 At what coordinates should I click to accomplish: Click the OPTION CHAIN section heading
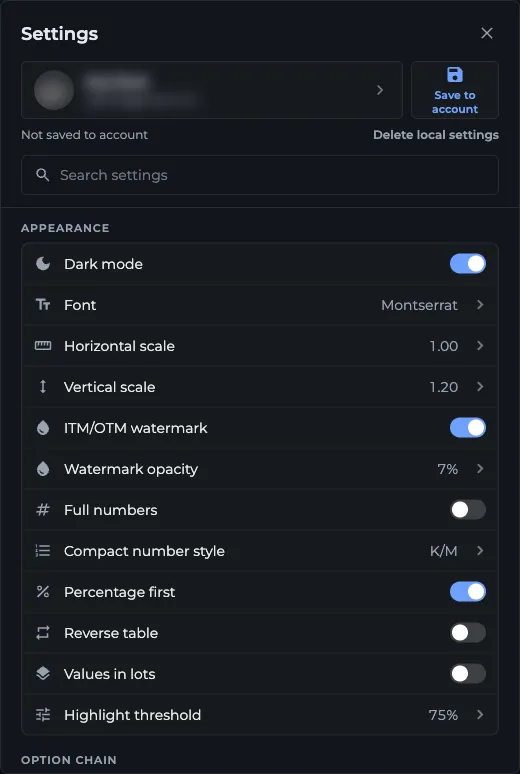[x=69, y=760]
